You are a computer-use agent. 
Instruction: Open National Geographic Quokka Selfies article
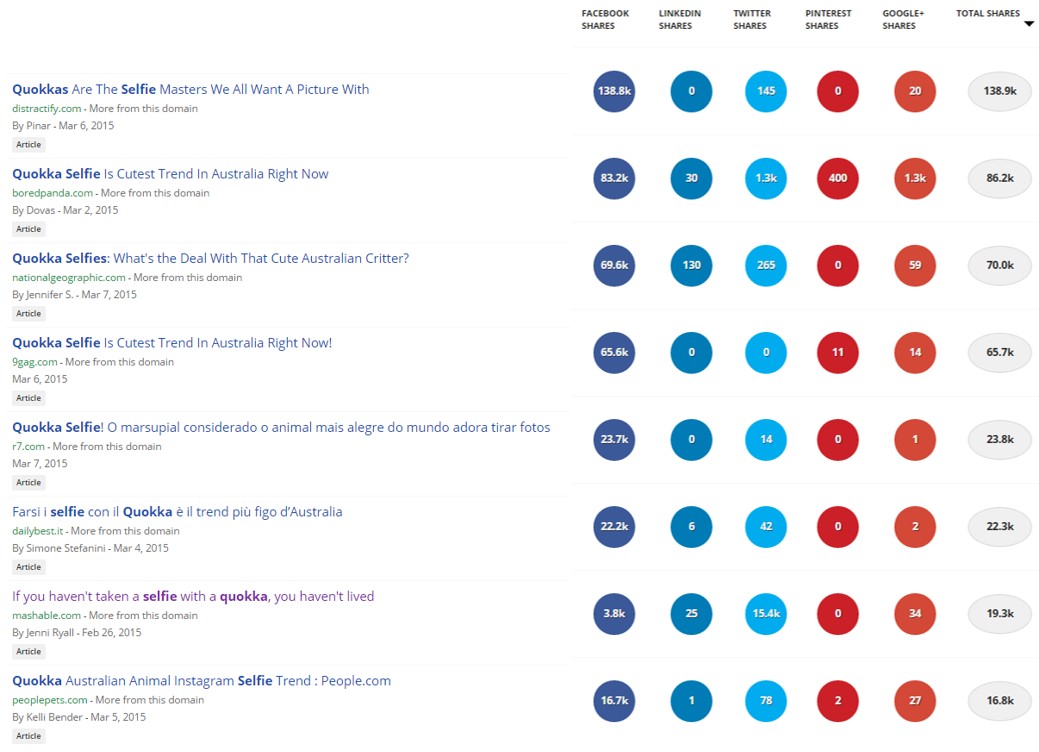[x=210, y=258]
